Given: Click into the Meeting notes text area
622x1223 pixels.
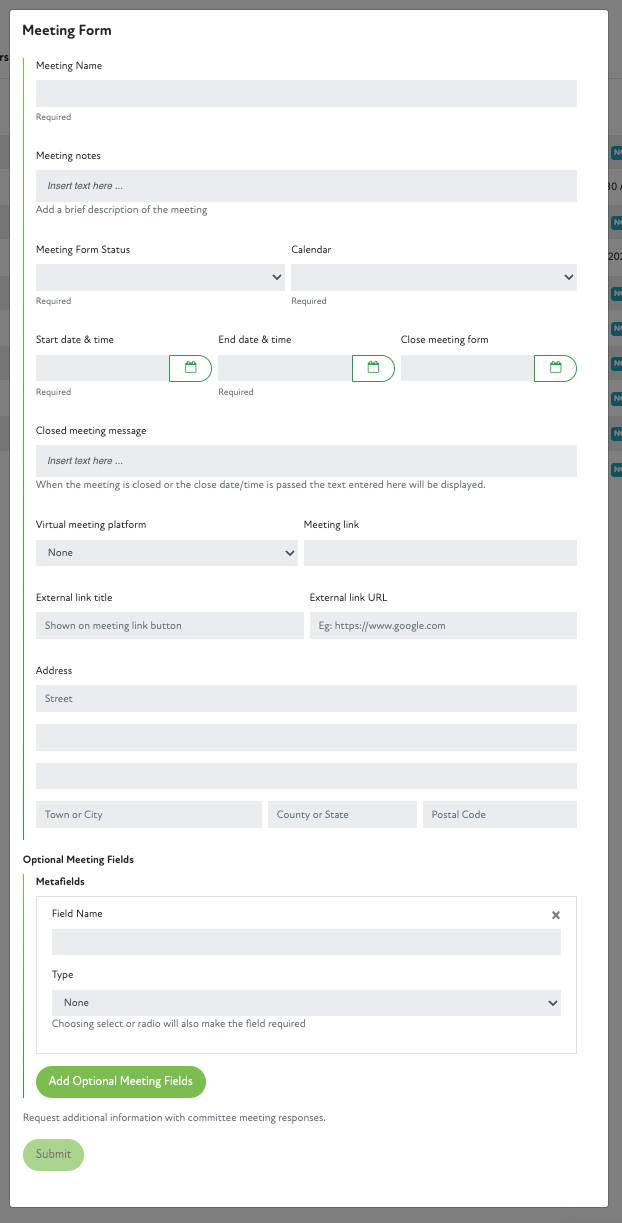Looking at the screenshot, I should point(306,186).
